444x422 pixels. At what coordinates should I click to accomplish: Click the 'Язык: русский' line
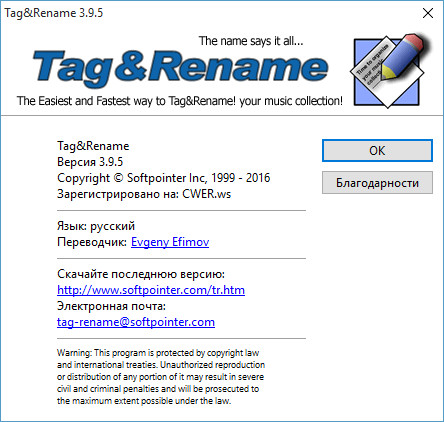96,226
